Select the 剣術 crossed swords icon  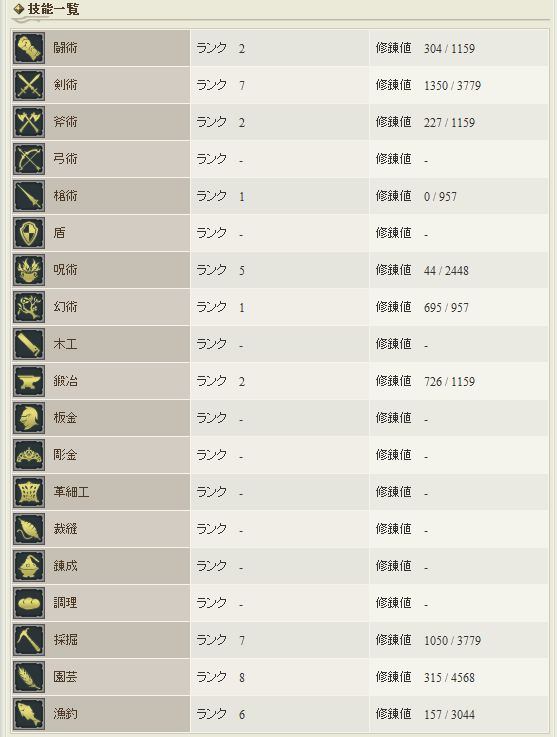(29, 85)
